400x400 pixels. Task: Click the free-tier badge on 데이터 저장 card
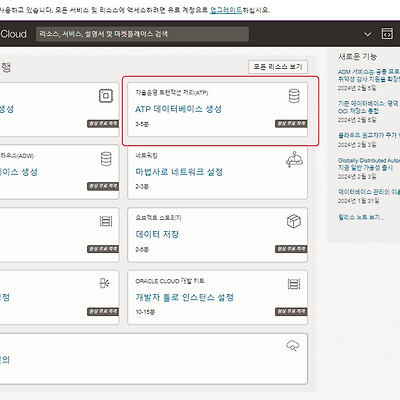click(291, 249)
